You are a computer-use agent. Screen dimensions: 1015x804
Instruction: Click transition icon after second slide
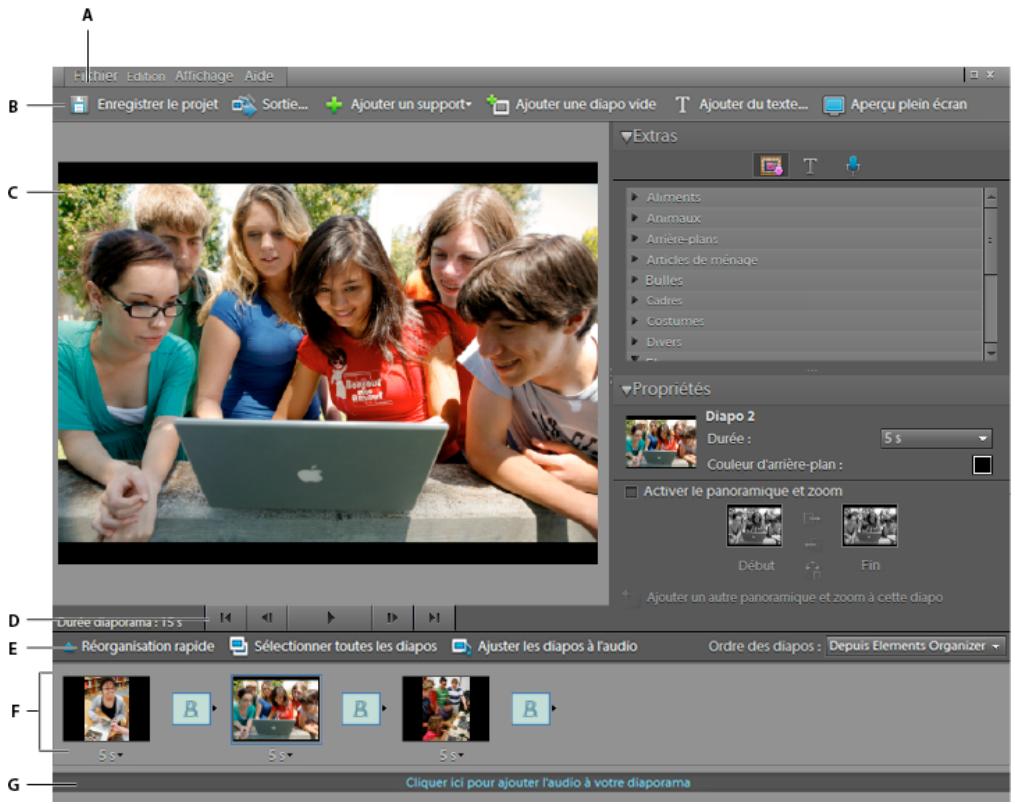click(x=361, y=709)
